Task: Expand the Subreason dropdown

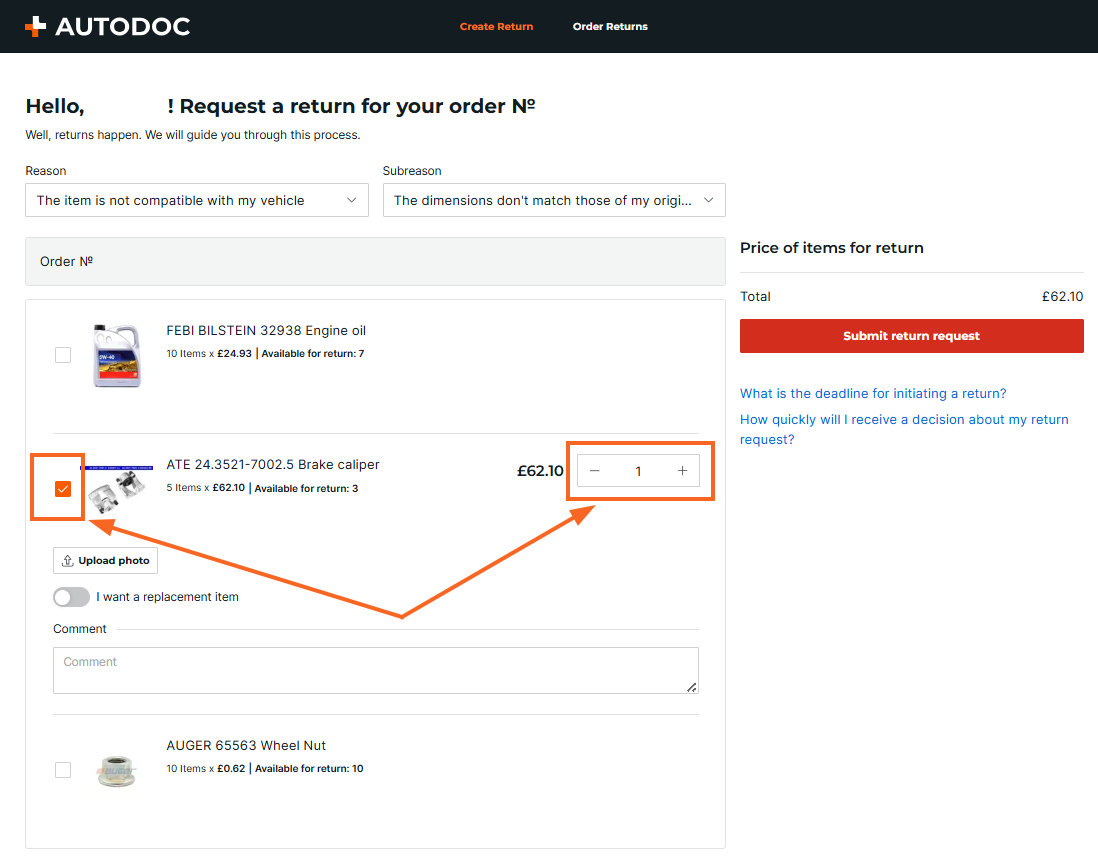Action: [554, 200]
